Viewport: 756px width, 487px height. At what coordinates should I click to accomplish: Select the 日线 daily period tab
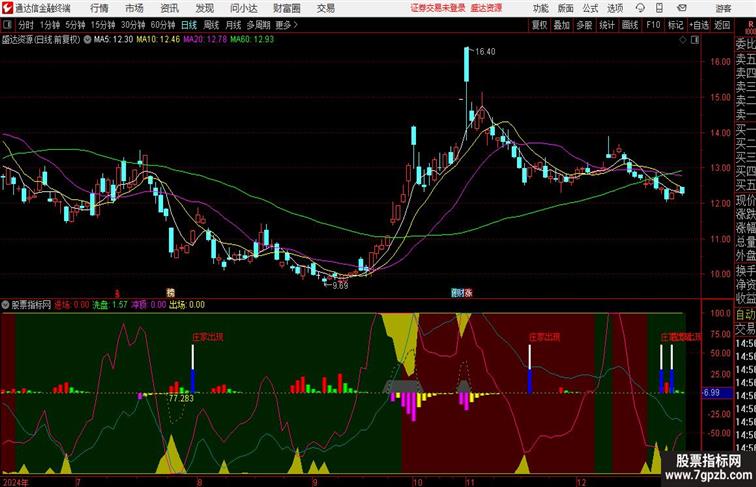pyautogui.click(x=189, y=25)
